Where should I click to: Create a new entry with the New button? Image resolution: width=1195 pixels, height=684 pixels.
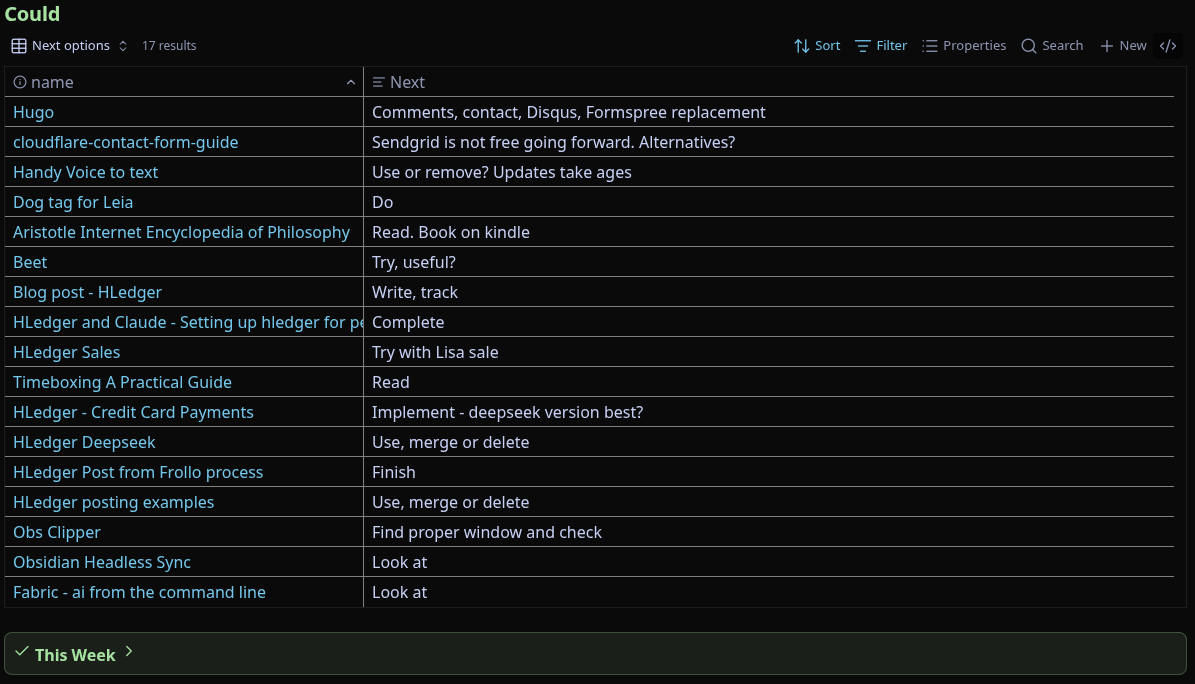pyautogui.click(x=1122, y=45)
